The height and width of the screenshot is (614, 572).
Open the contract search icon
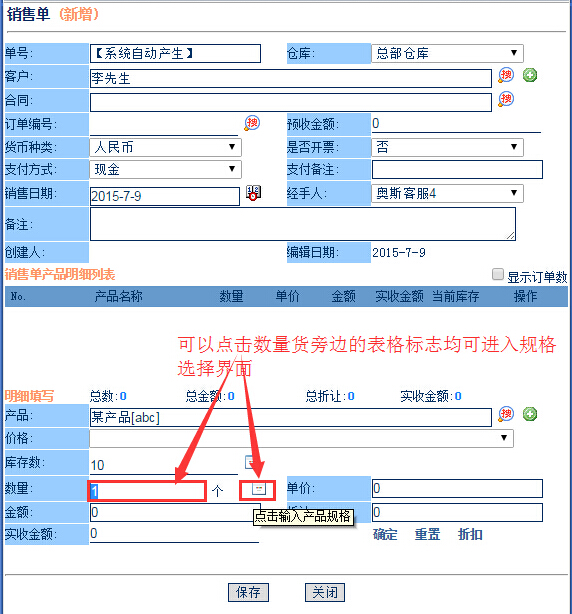coord(506,99)
